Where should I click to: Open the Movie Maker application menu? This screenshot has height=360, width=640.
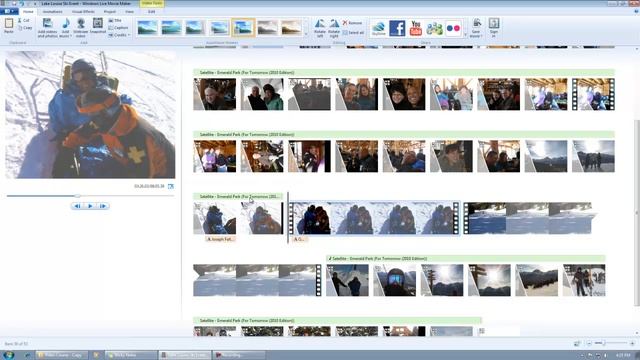(x=9, y=11)
